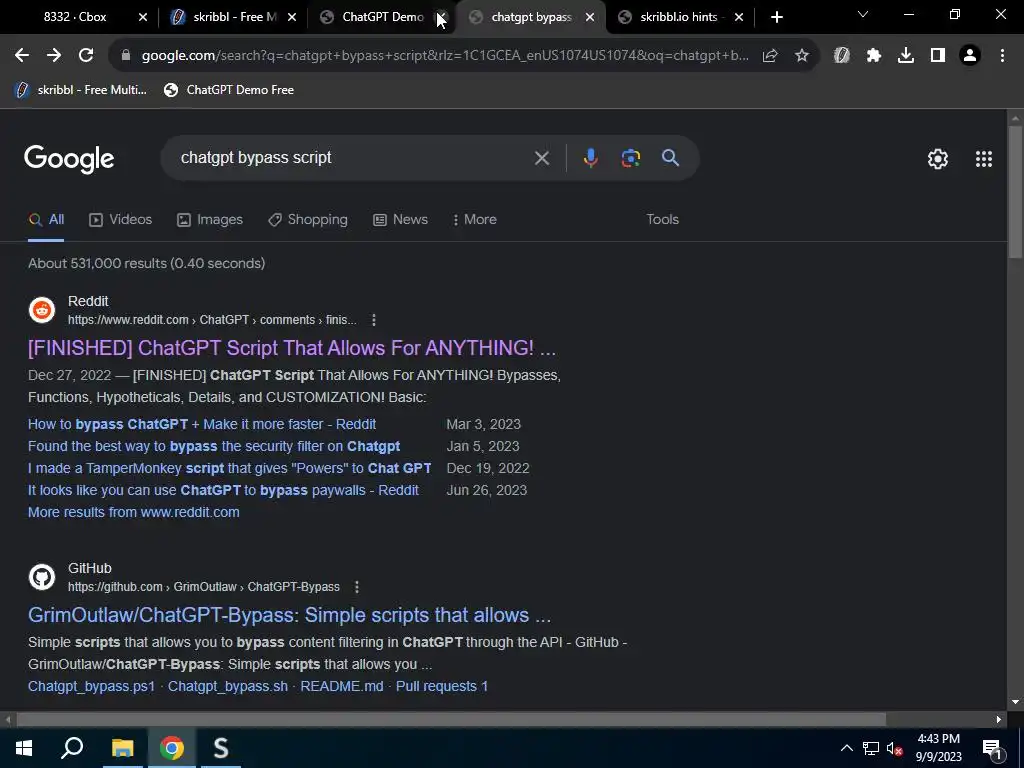Click the vertical page scrollbar thumb

[x=1015, y=193]
